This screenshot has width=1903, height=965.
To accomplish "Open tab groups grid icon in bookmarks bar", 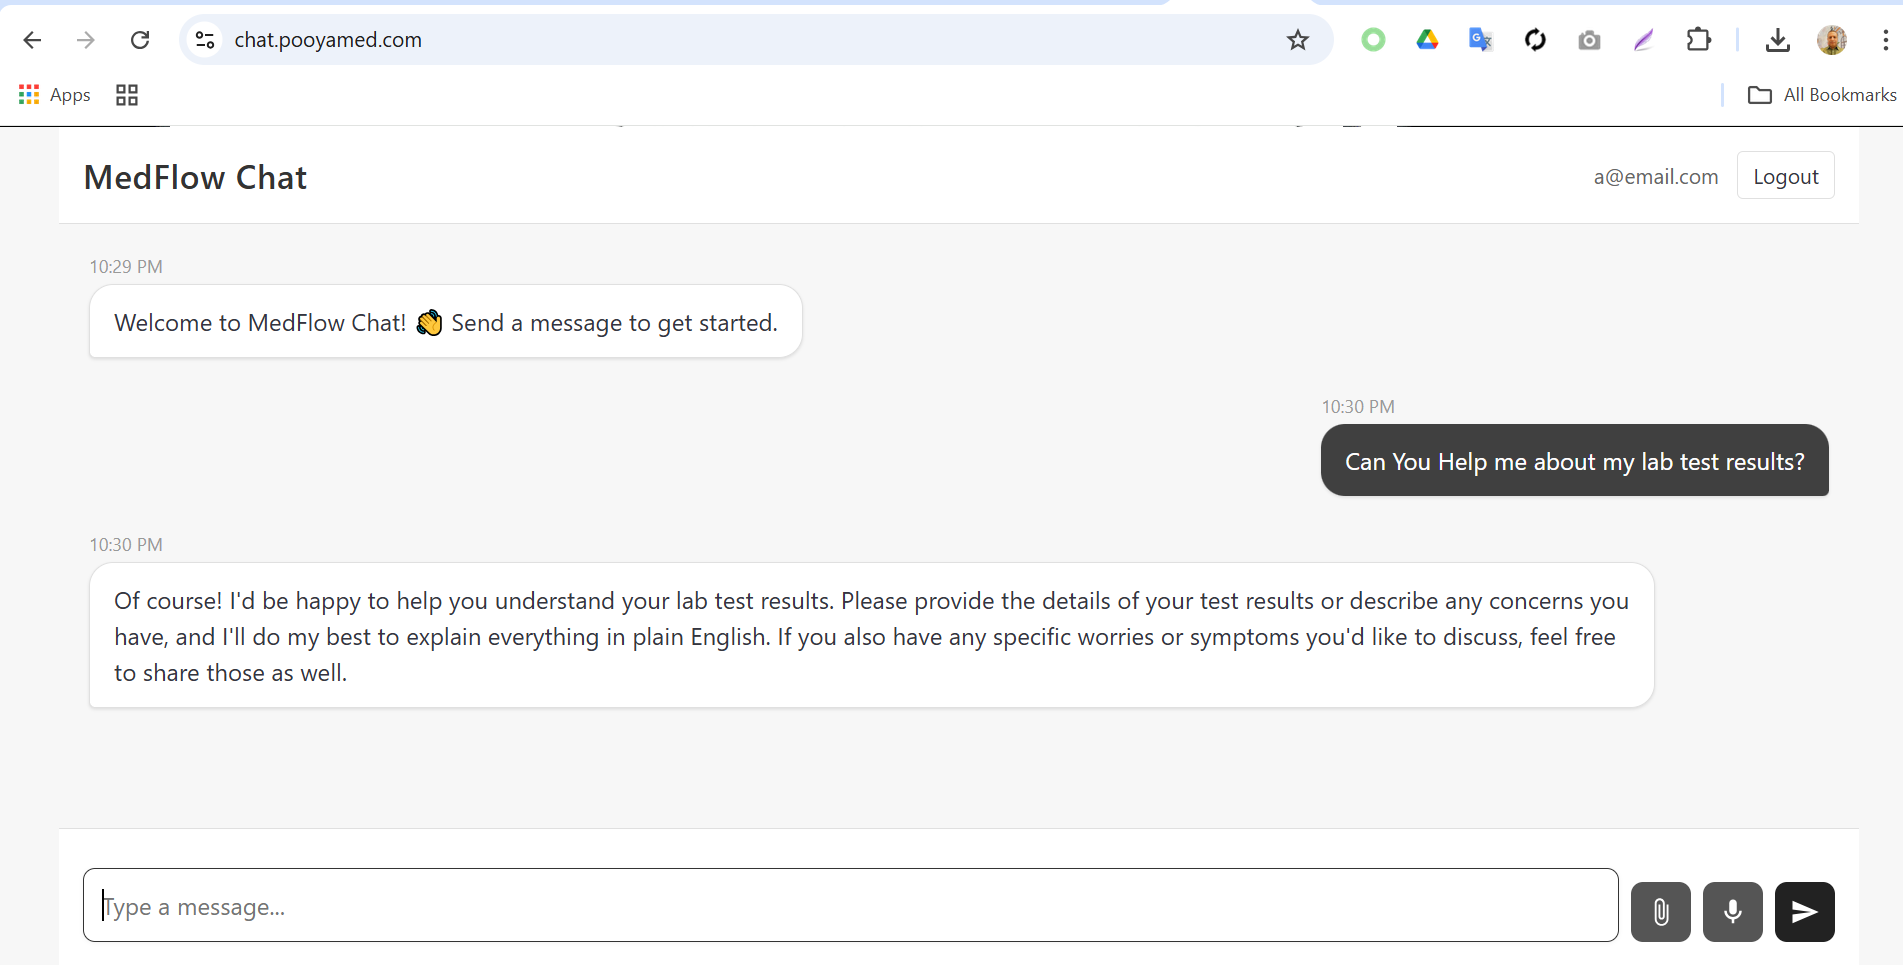I will pos(127,95).
